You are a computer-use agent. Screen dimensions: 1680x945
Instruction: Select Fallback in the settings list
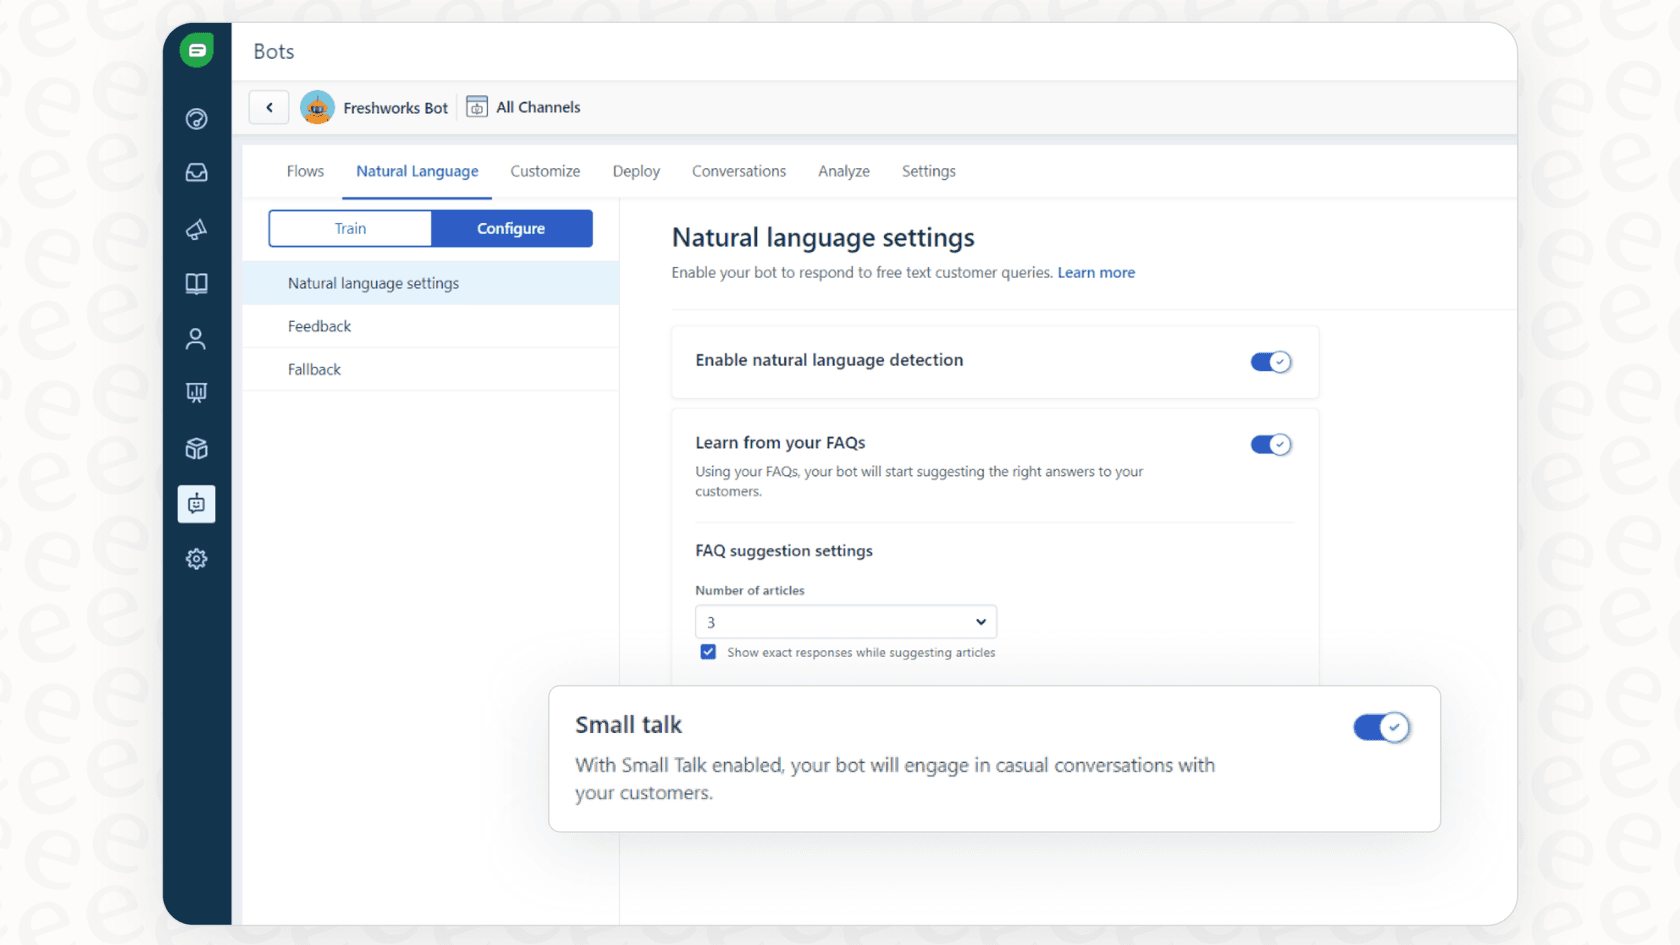tap(314, 369)
